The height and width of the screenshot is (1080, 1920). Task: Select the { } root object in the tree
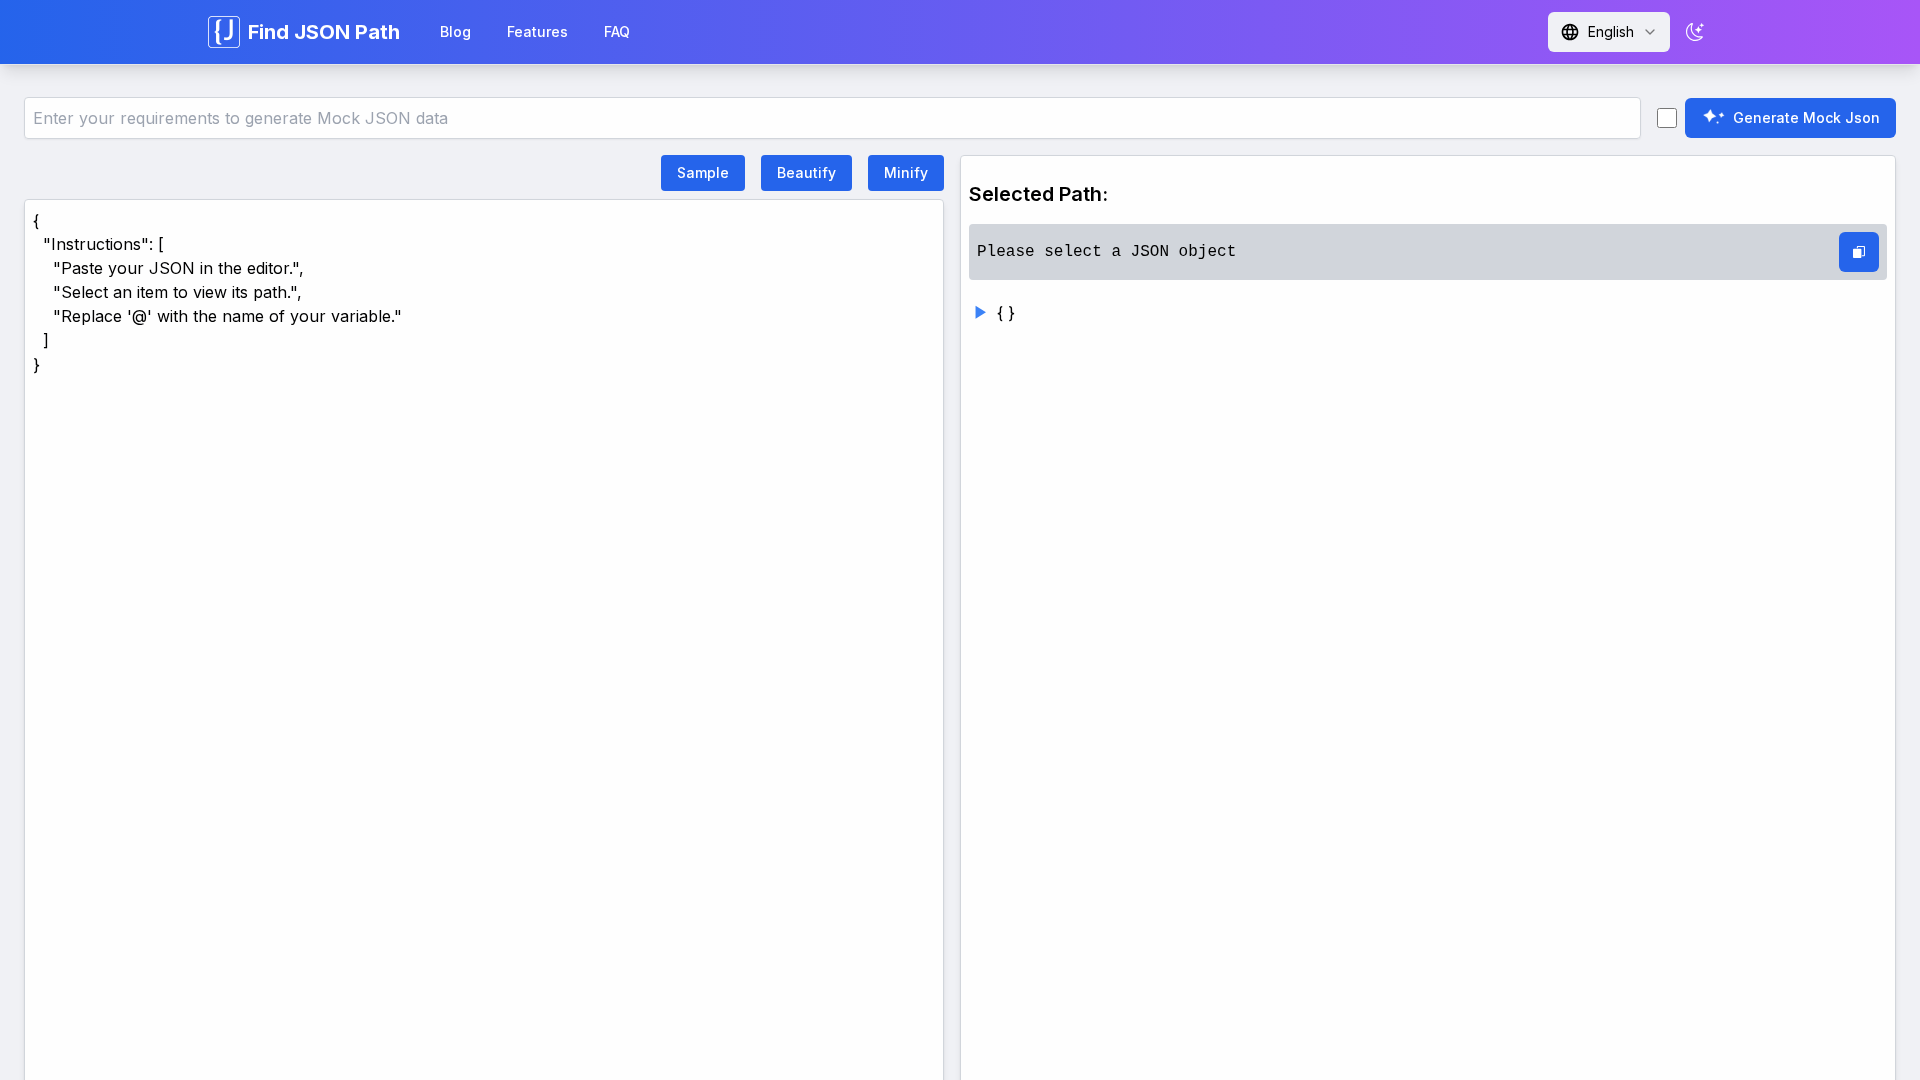point(1006,313)
